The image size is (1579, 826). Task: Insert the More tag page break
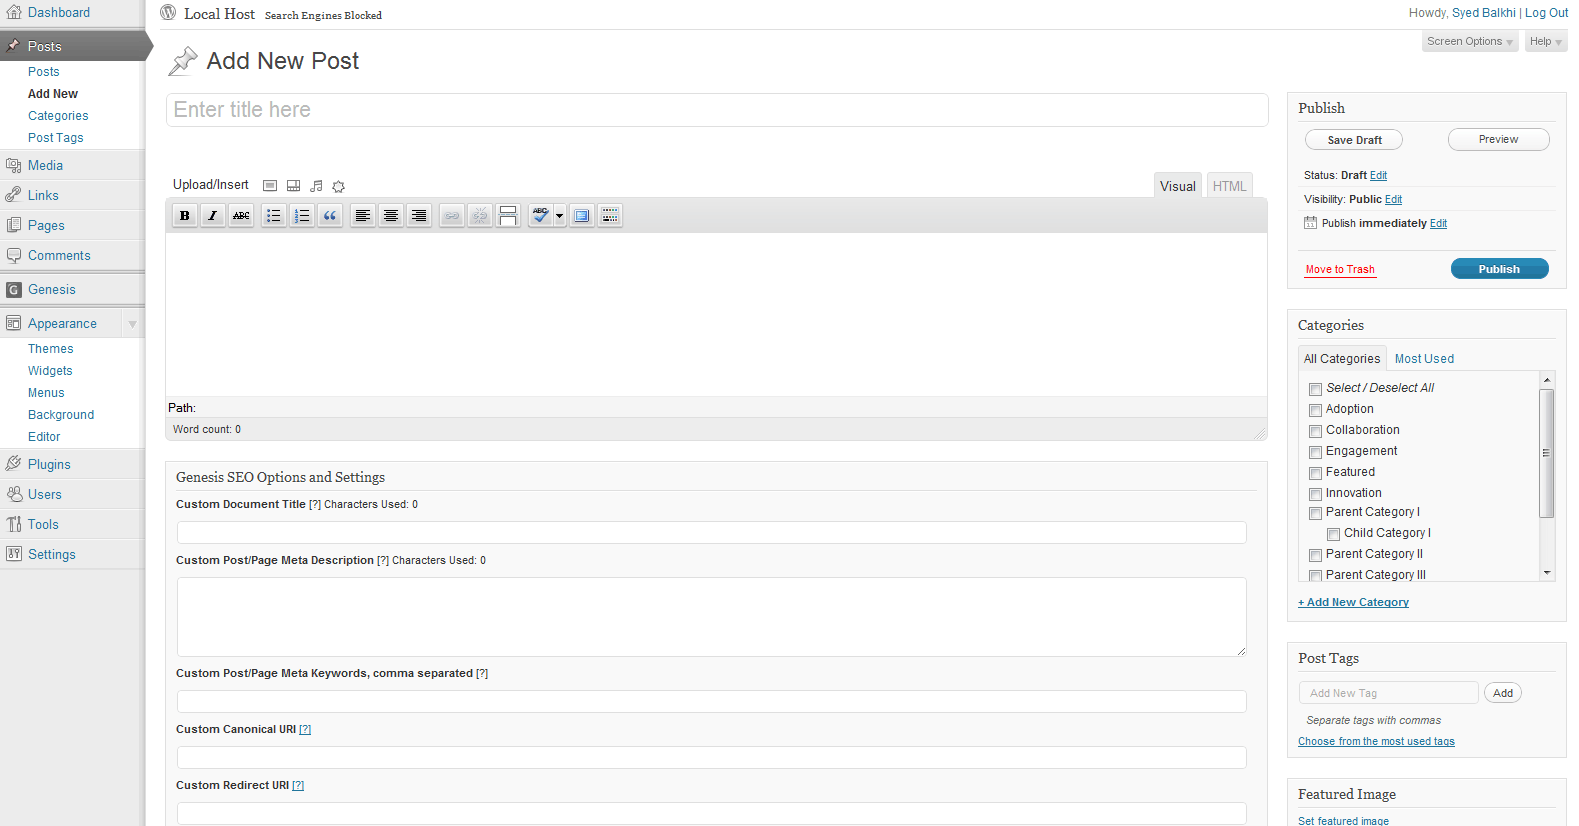point(508,216)
